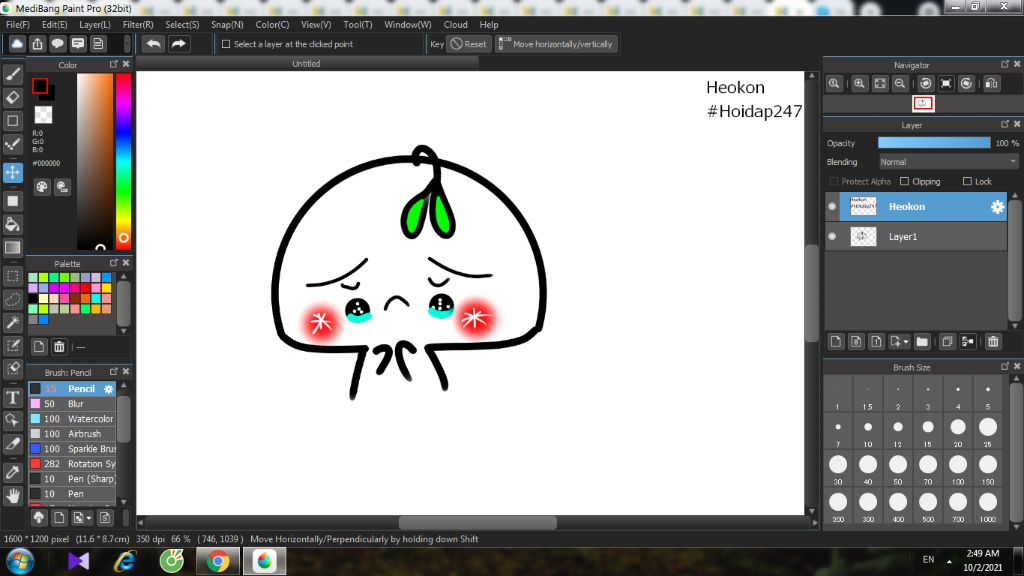Open Pencil brush settings gear

click(x=108, y=389)
